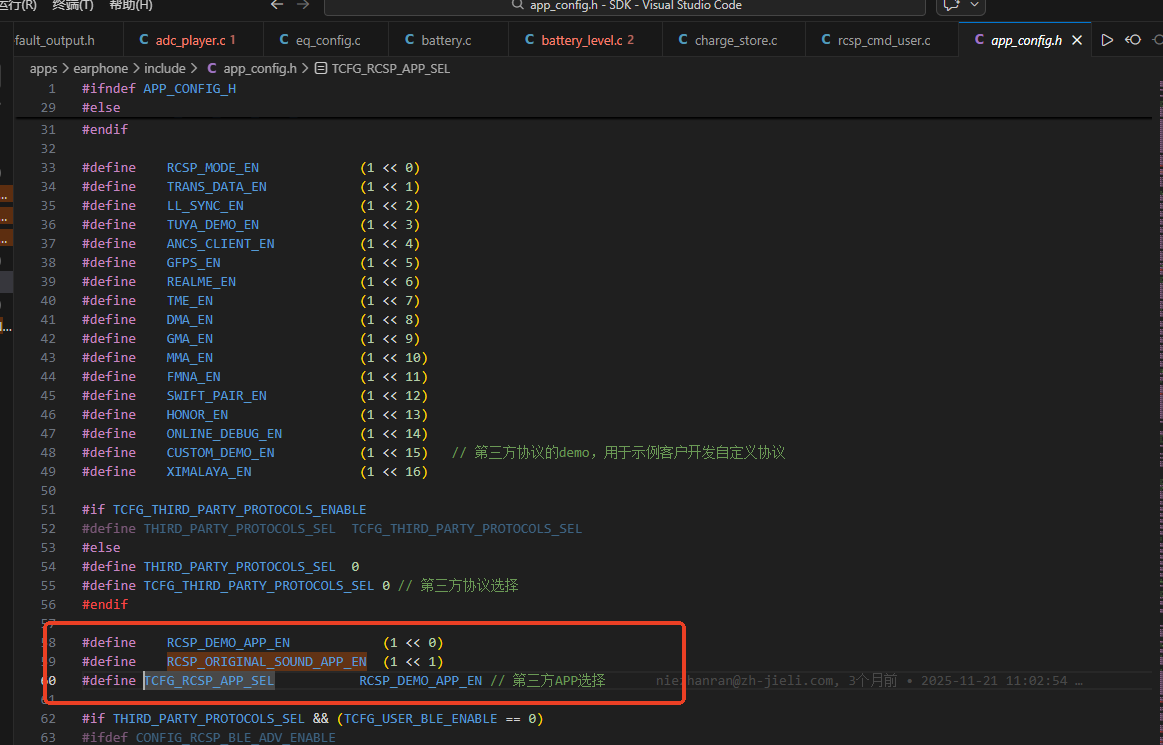The height and width of the screenshot is (745, 1163).
Task: Select line 54 via its line number
Action: click(x=47, y=566)
